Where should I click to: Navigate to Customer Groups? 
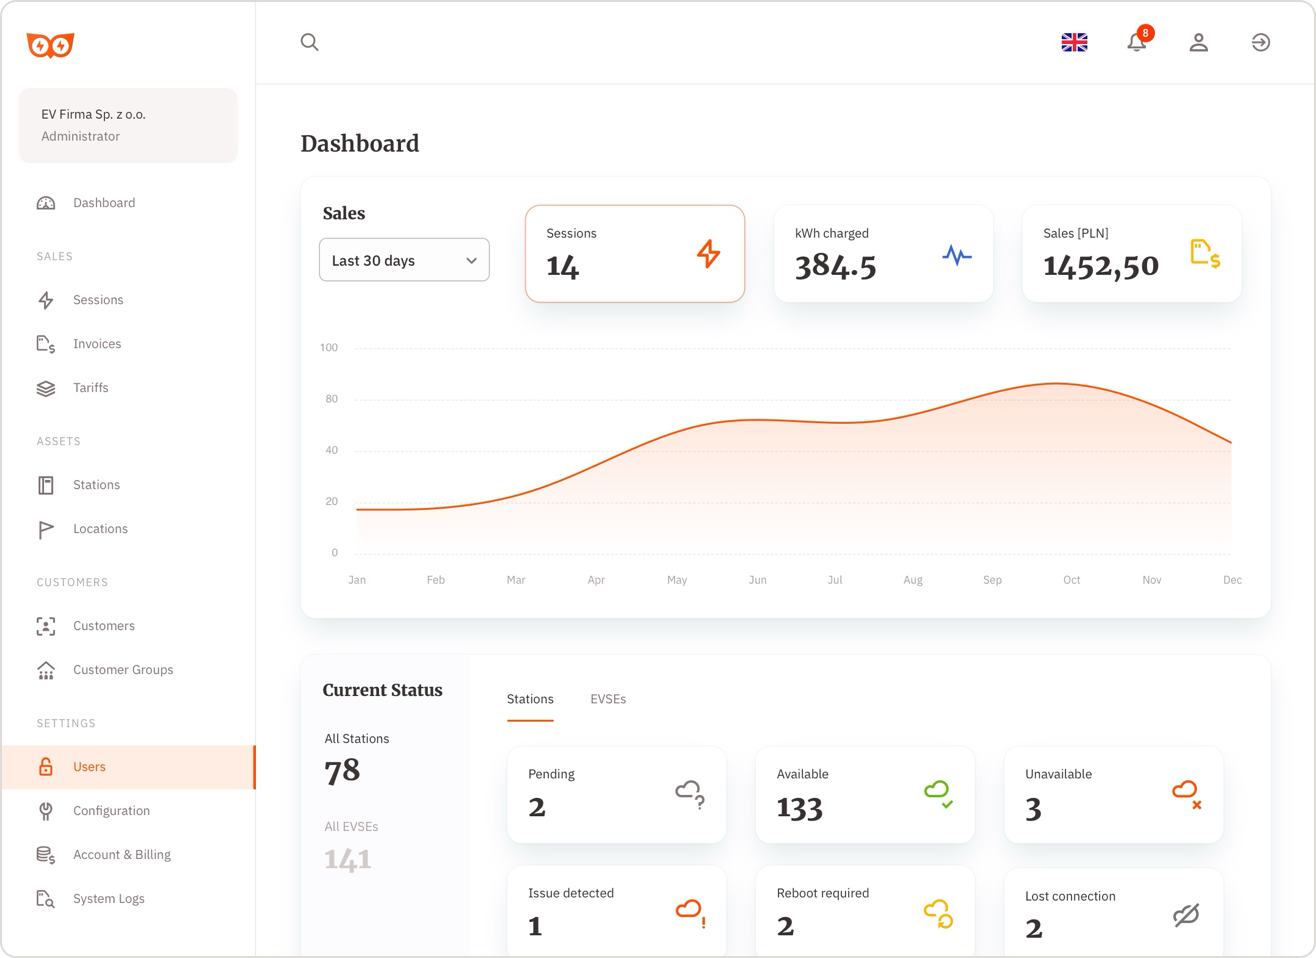122,669
